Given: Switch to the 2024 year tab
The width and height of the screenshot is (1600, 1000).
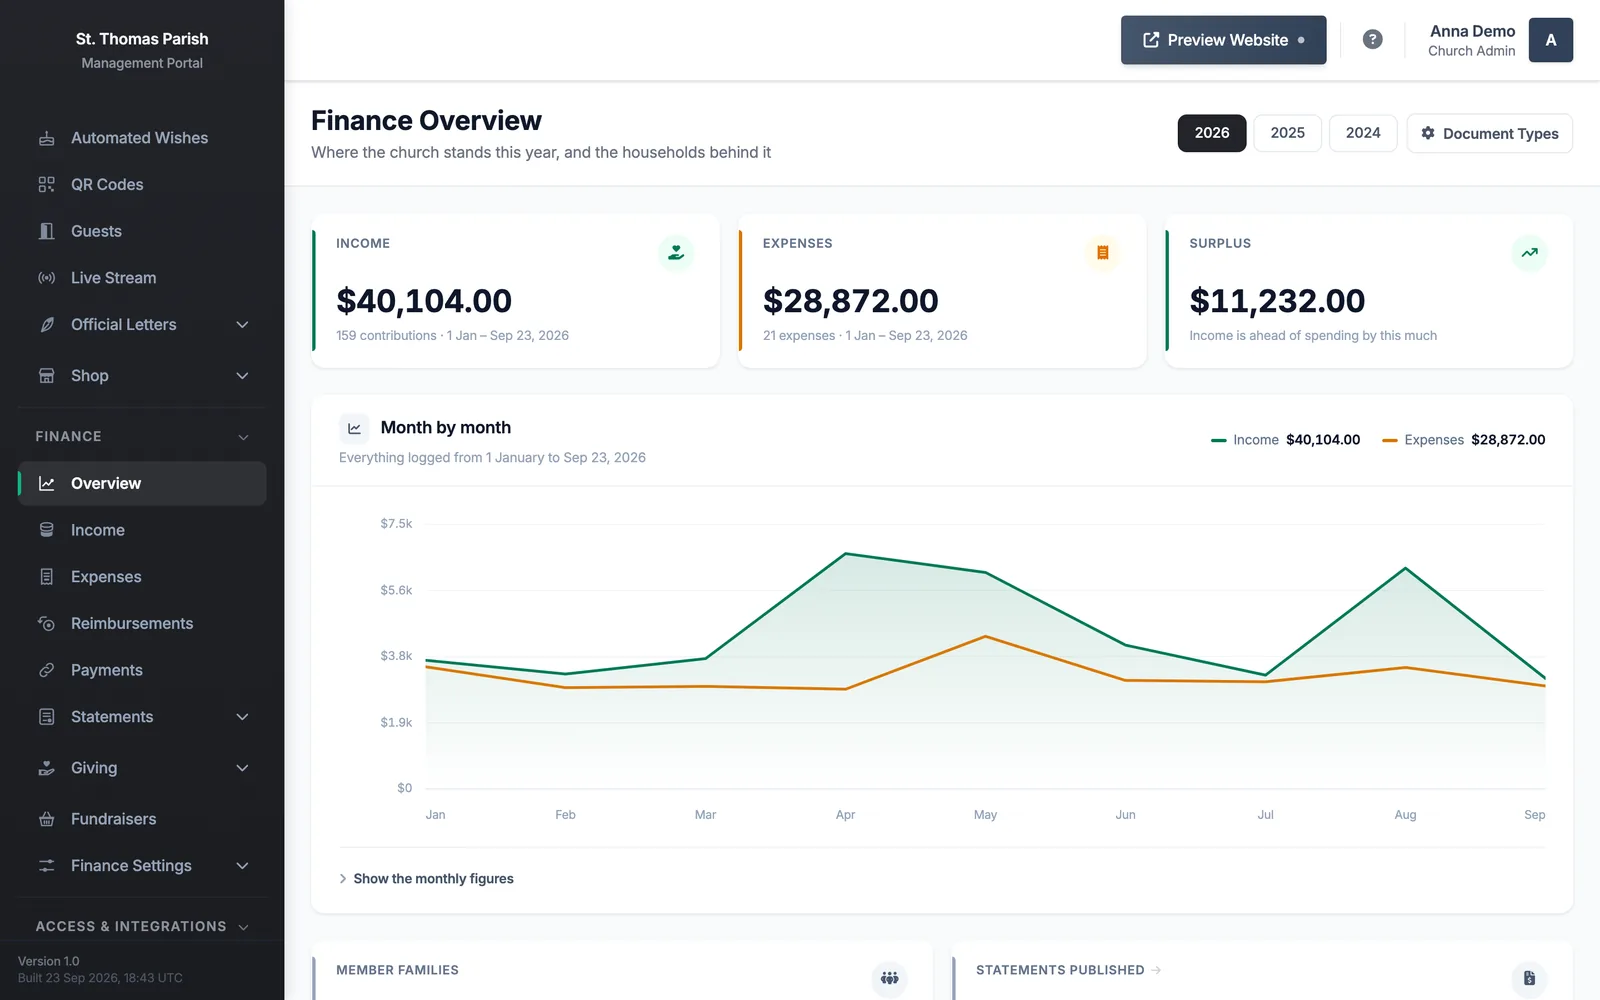Looking at the screenshot, I should tap(1363, 133).
